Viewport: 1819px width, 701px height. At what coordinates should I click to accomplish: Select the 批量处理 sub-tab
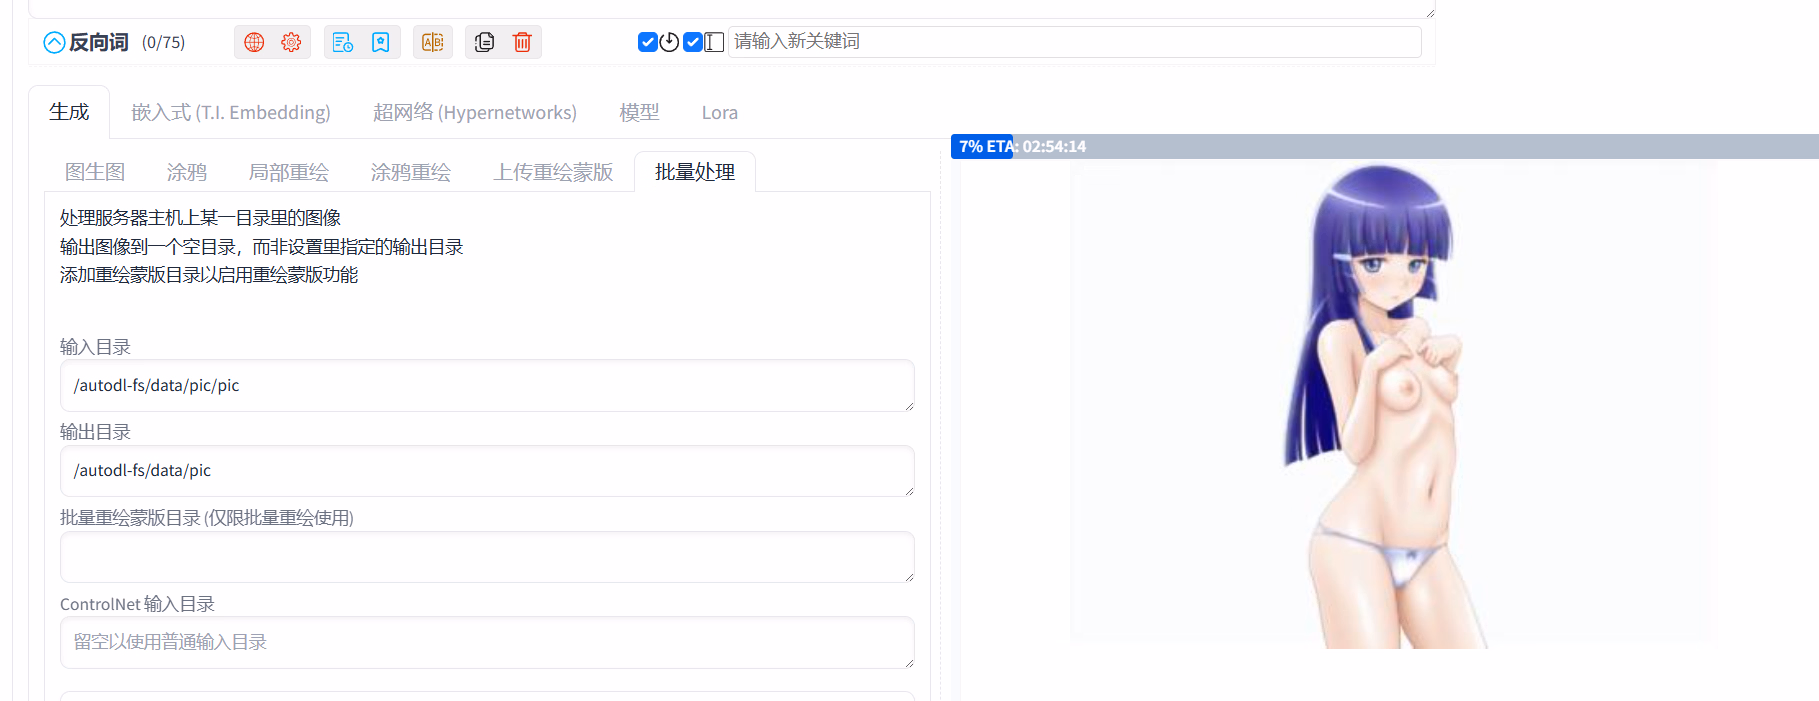(x=695, y=172)
